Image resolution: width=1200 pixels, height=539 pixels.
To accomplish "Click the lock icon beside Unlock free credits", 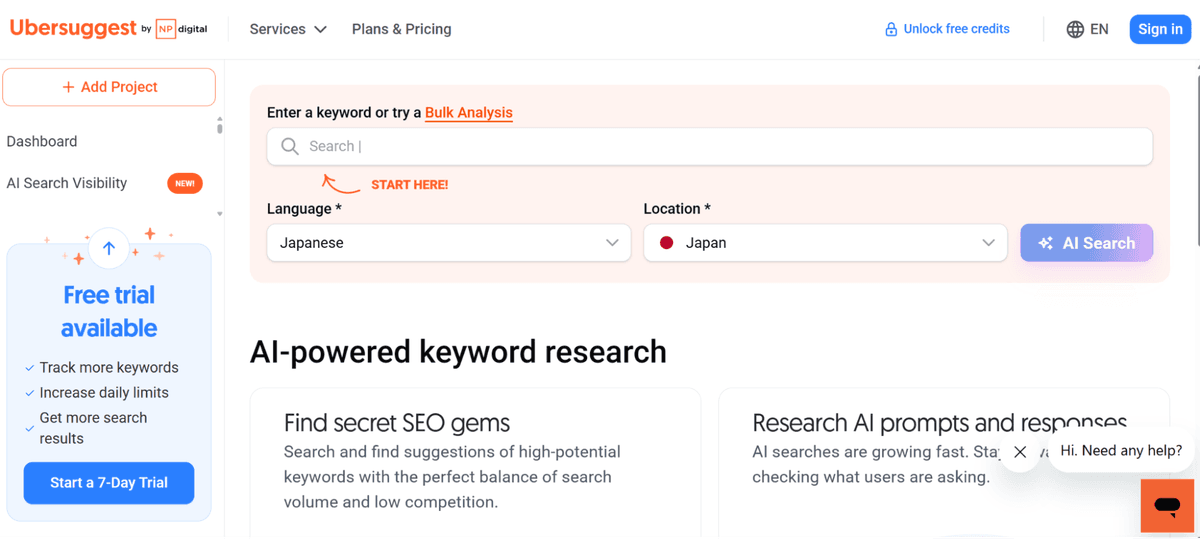I will [x=891, y=29].
